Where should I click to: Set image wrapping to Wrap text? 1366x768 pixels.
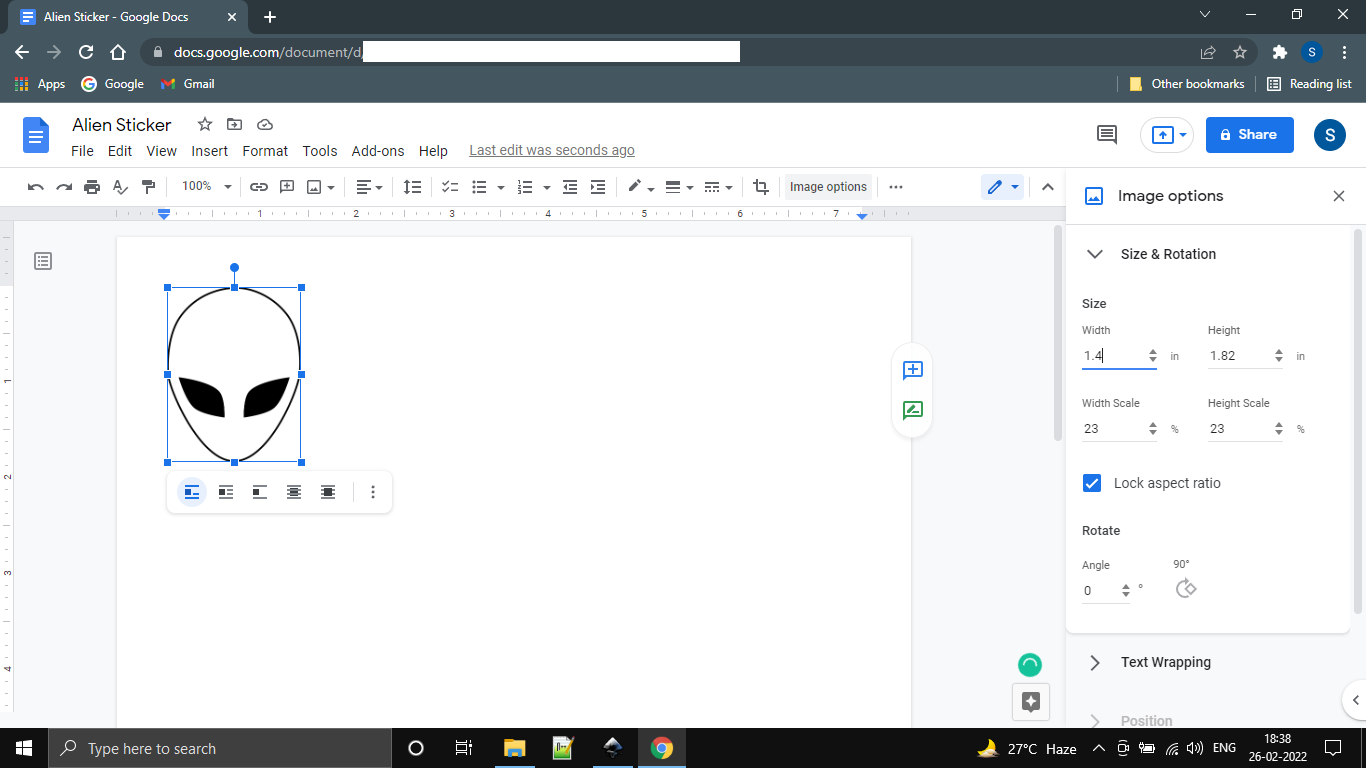click(x=225, y=491)
